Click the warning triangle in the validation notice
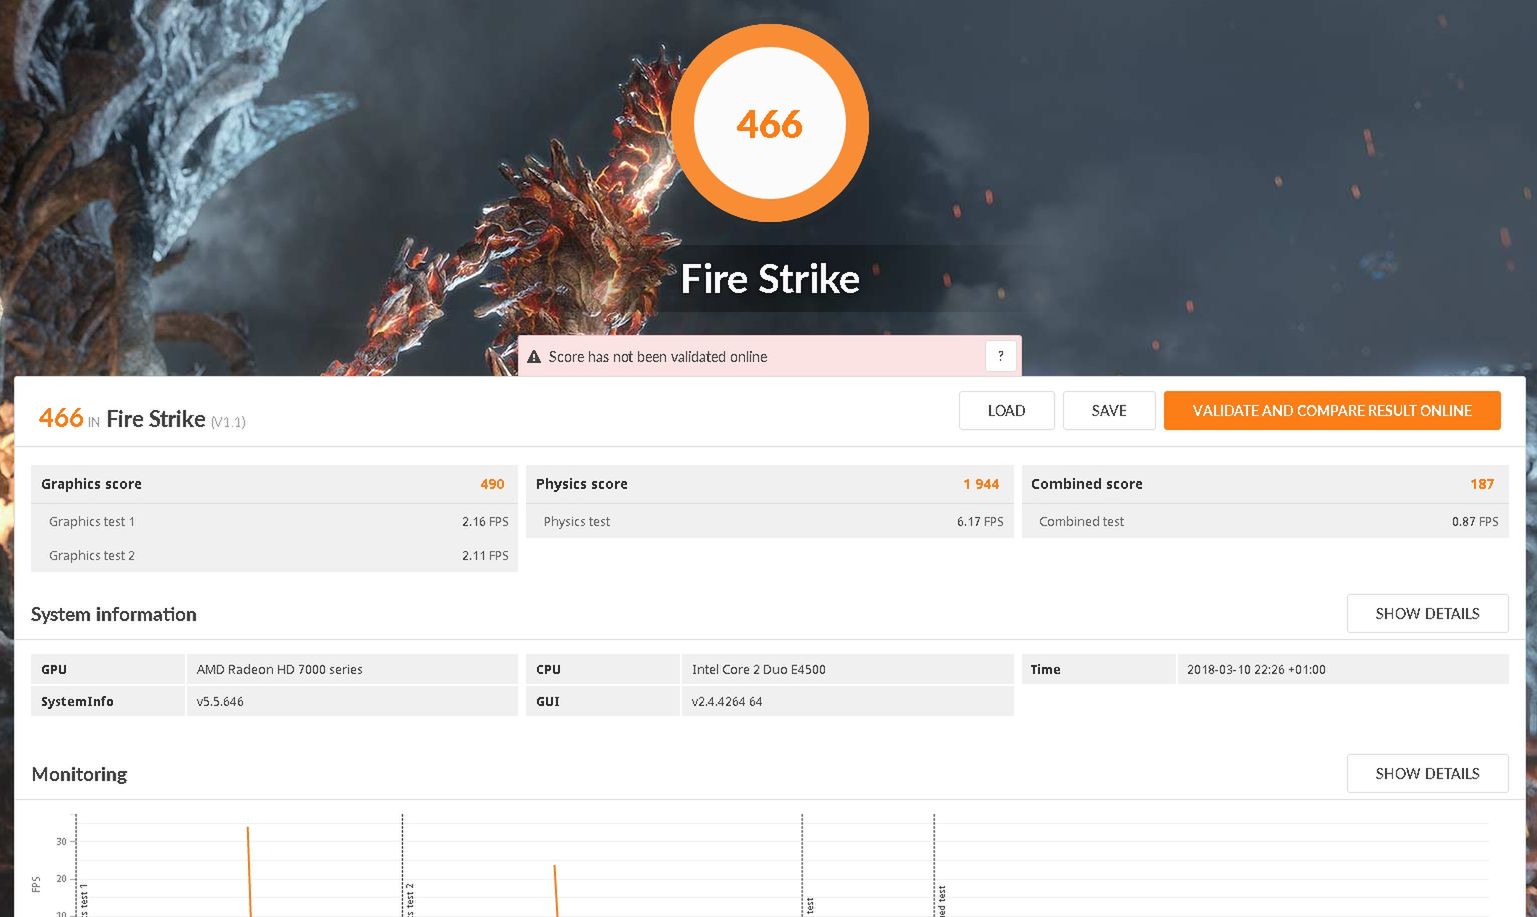 (x=535, y=356)
